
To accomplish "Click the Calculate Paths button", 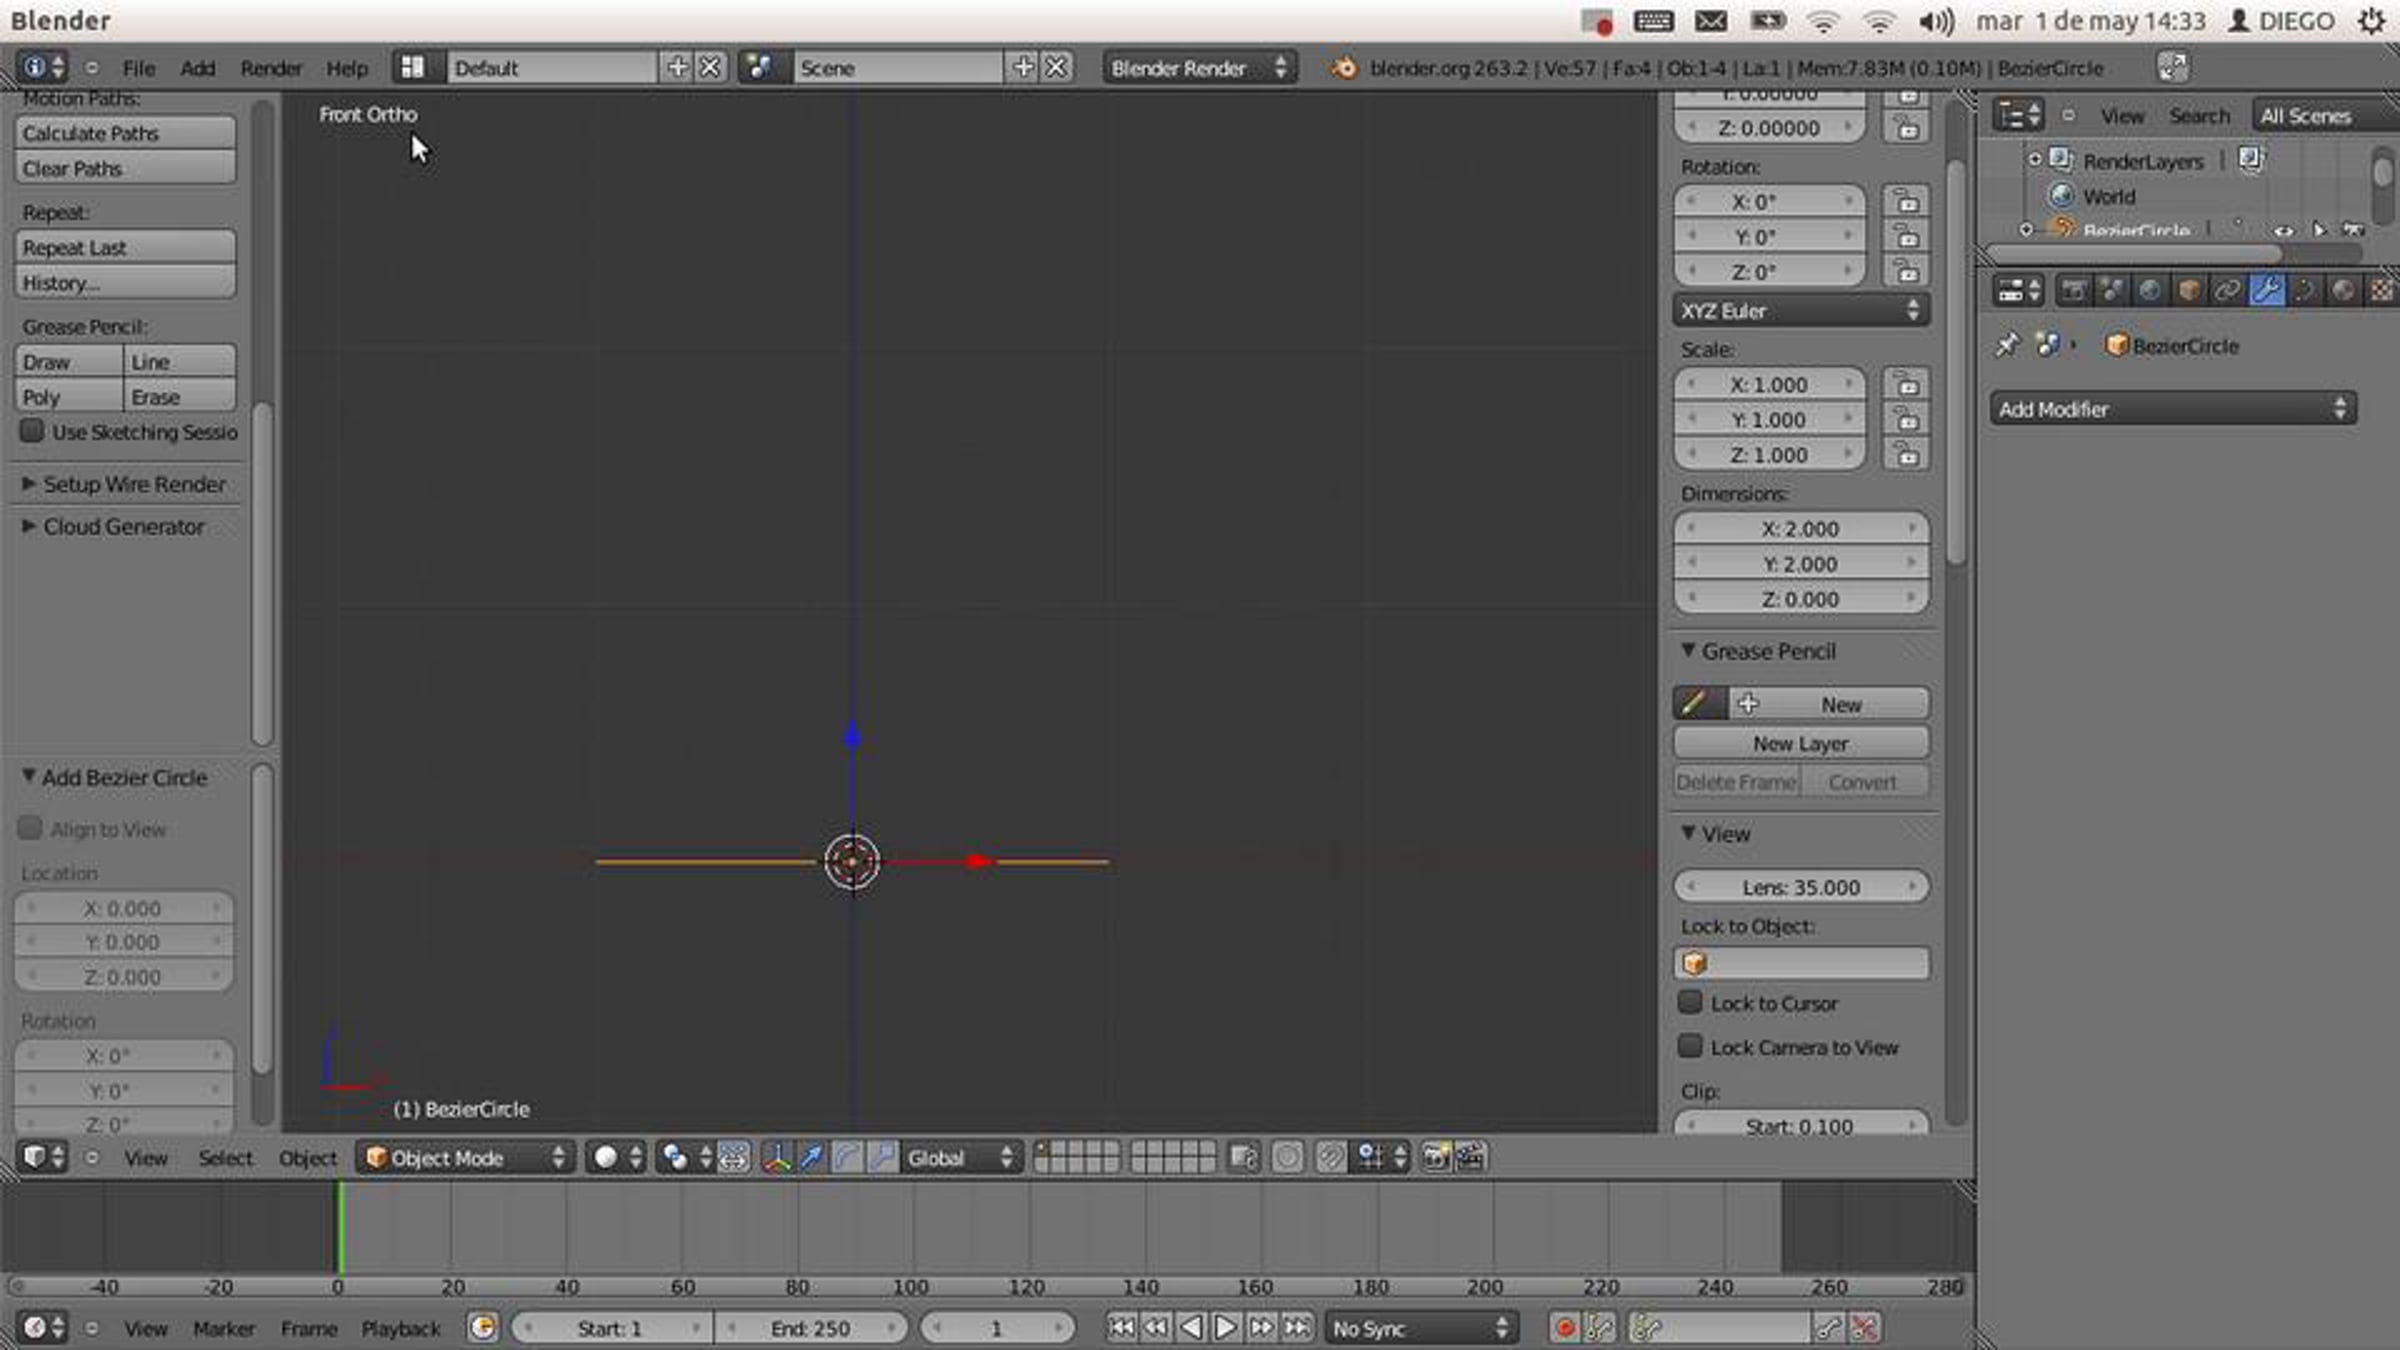I will [125, 133].
